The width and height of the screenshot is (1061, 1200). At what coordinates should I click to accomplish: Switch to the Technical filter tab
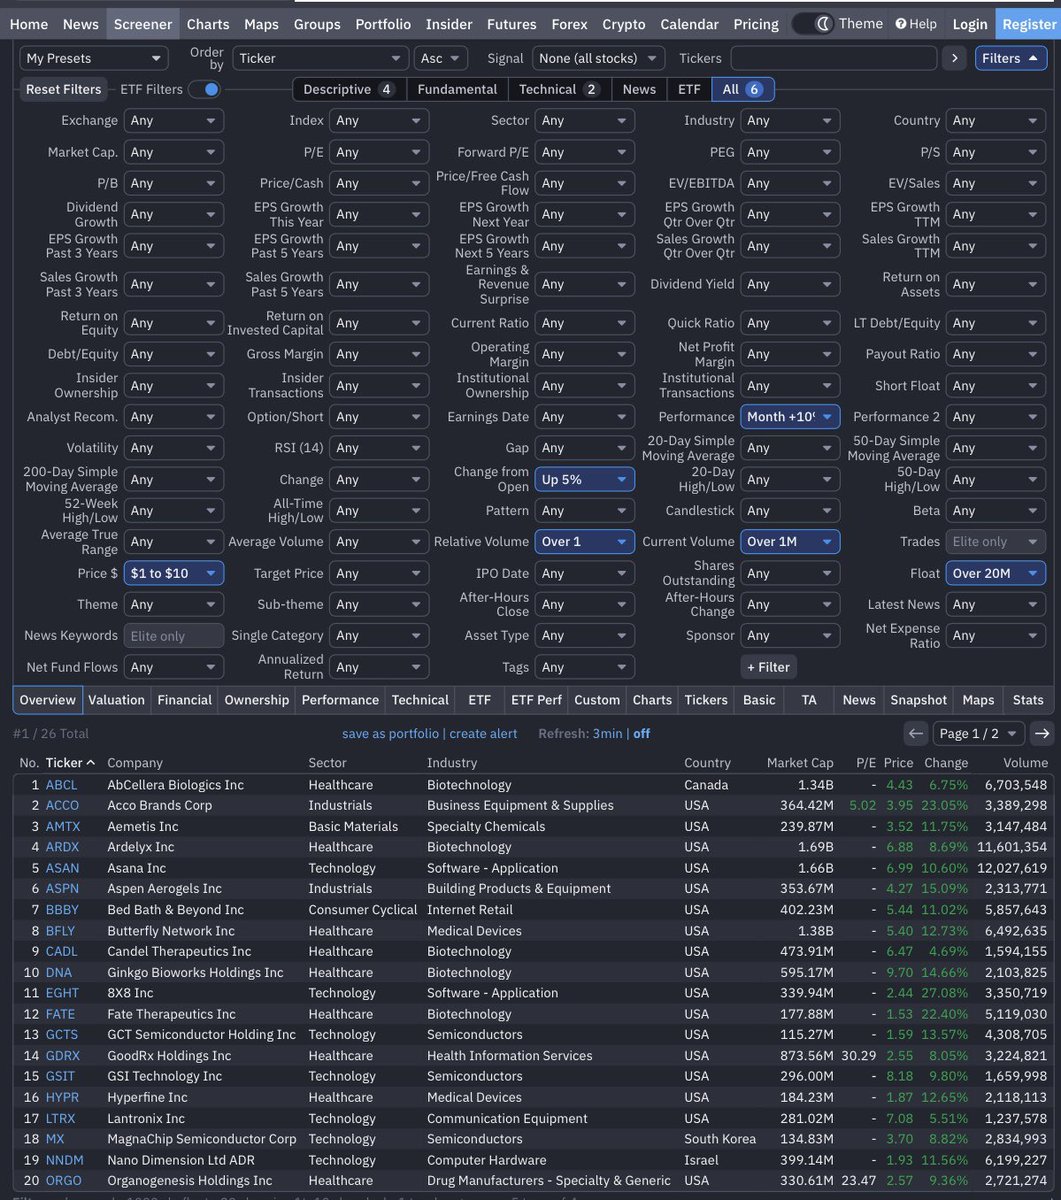point(559,89)
